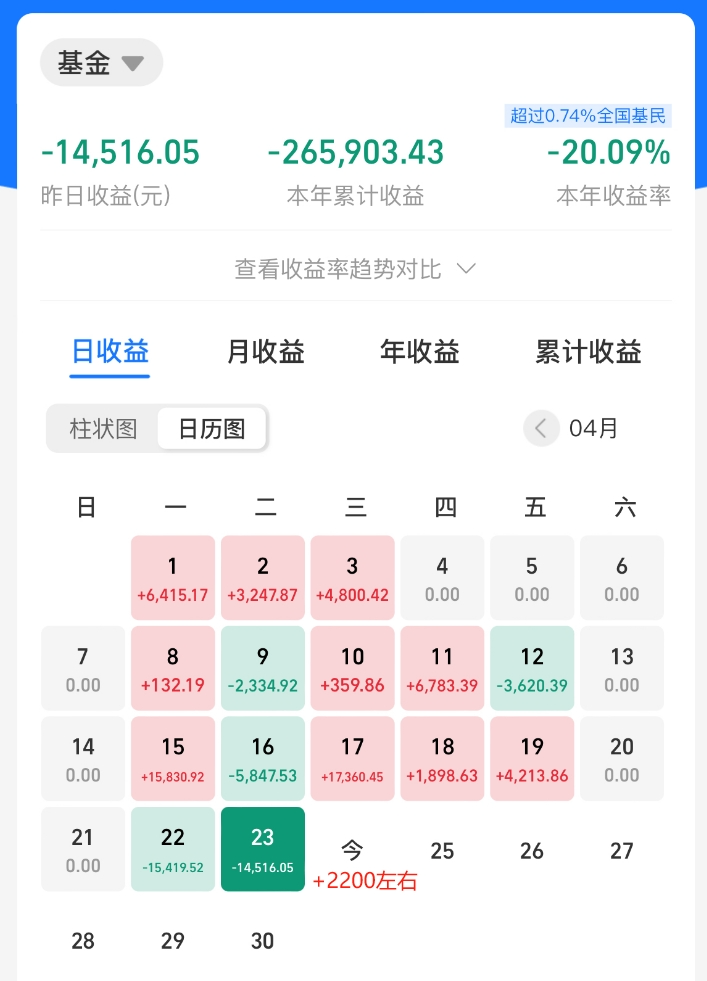
Task: Switch to 累计收益 tab
Action: [588, 352]
